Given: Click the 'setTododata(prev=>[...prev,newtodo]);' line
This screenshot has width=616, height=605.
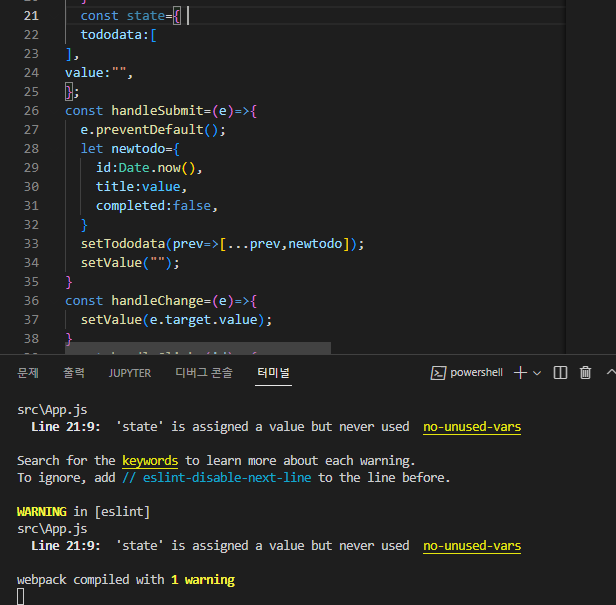Looking at the screenshot, I should pos(222,244).
